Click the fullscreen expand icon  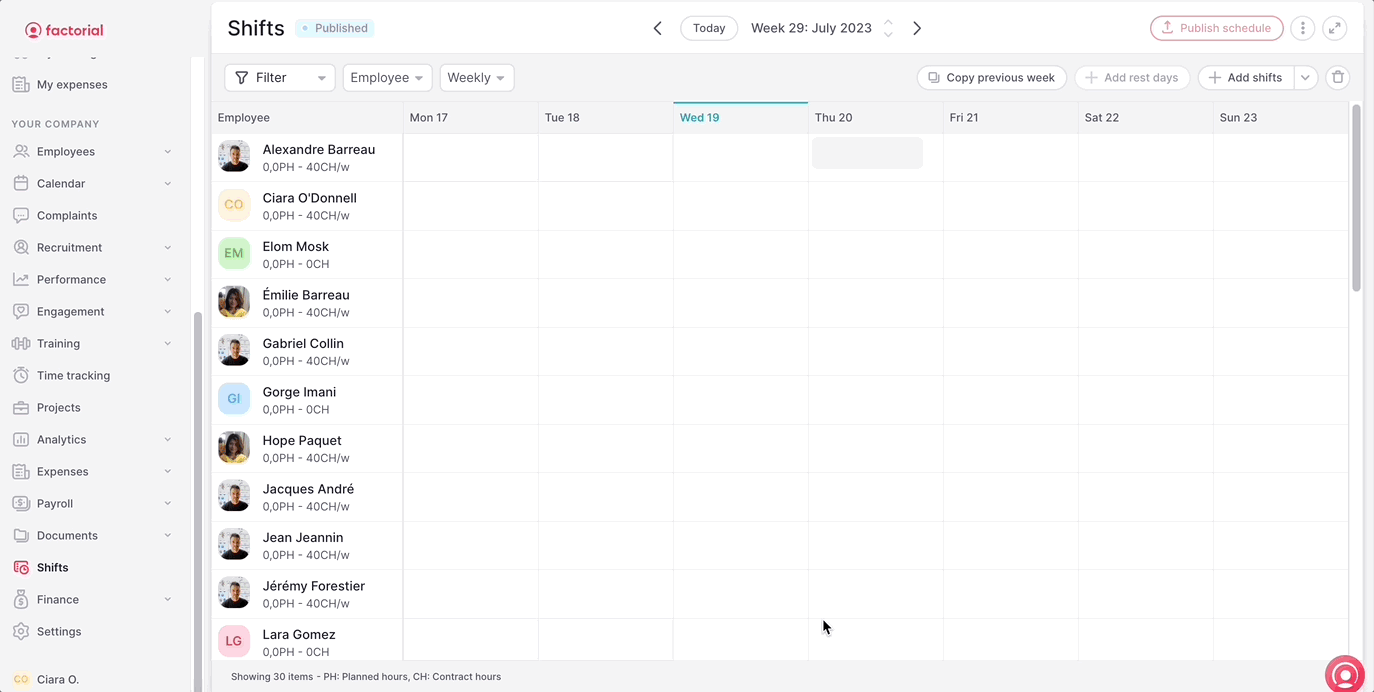[x=1335, y=28]
